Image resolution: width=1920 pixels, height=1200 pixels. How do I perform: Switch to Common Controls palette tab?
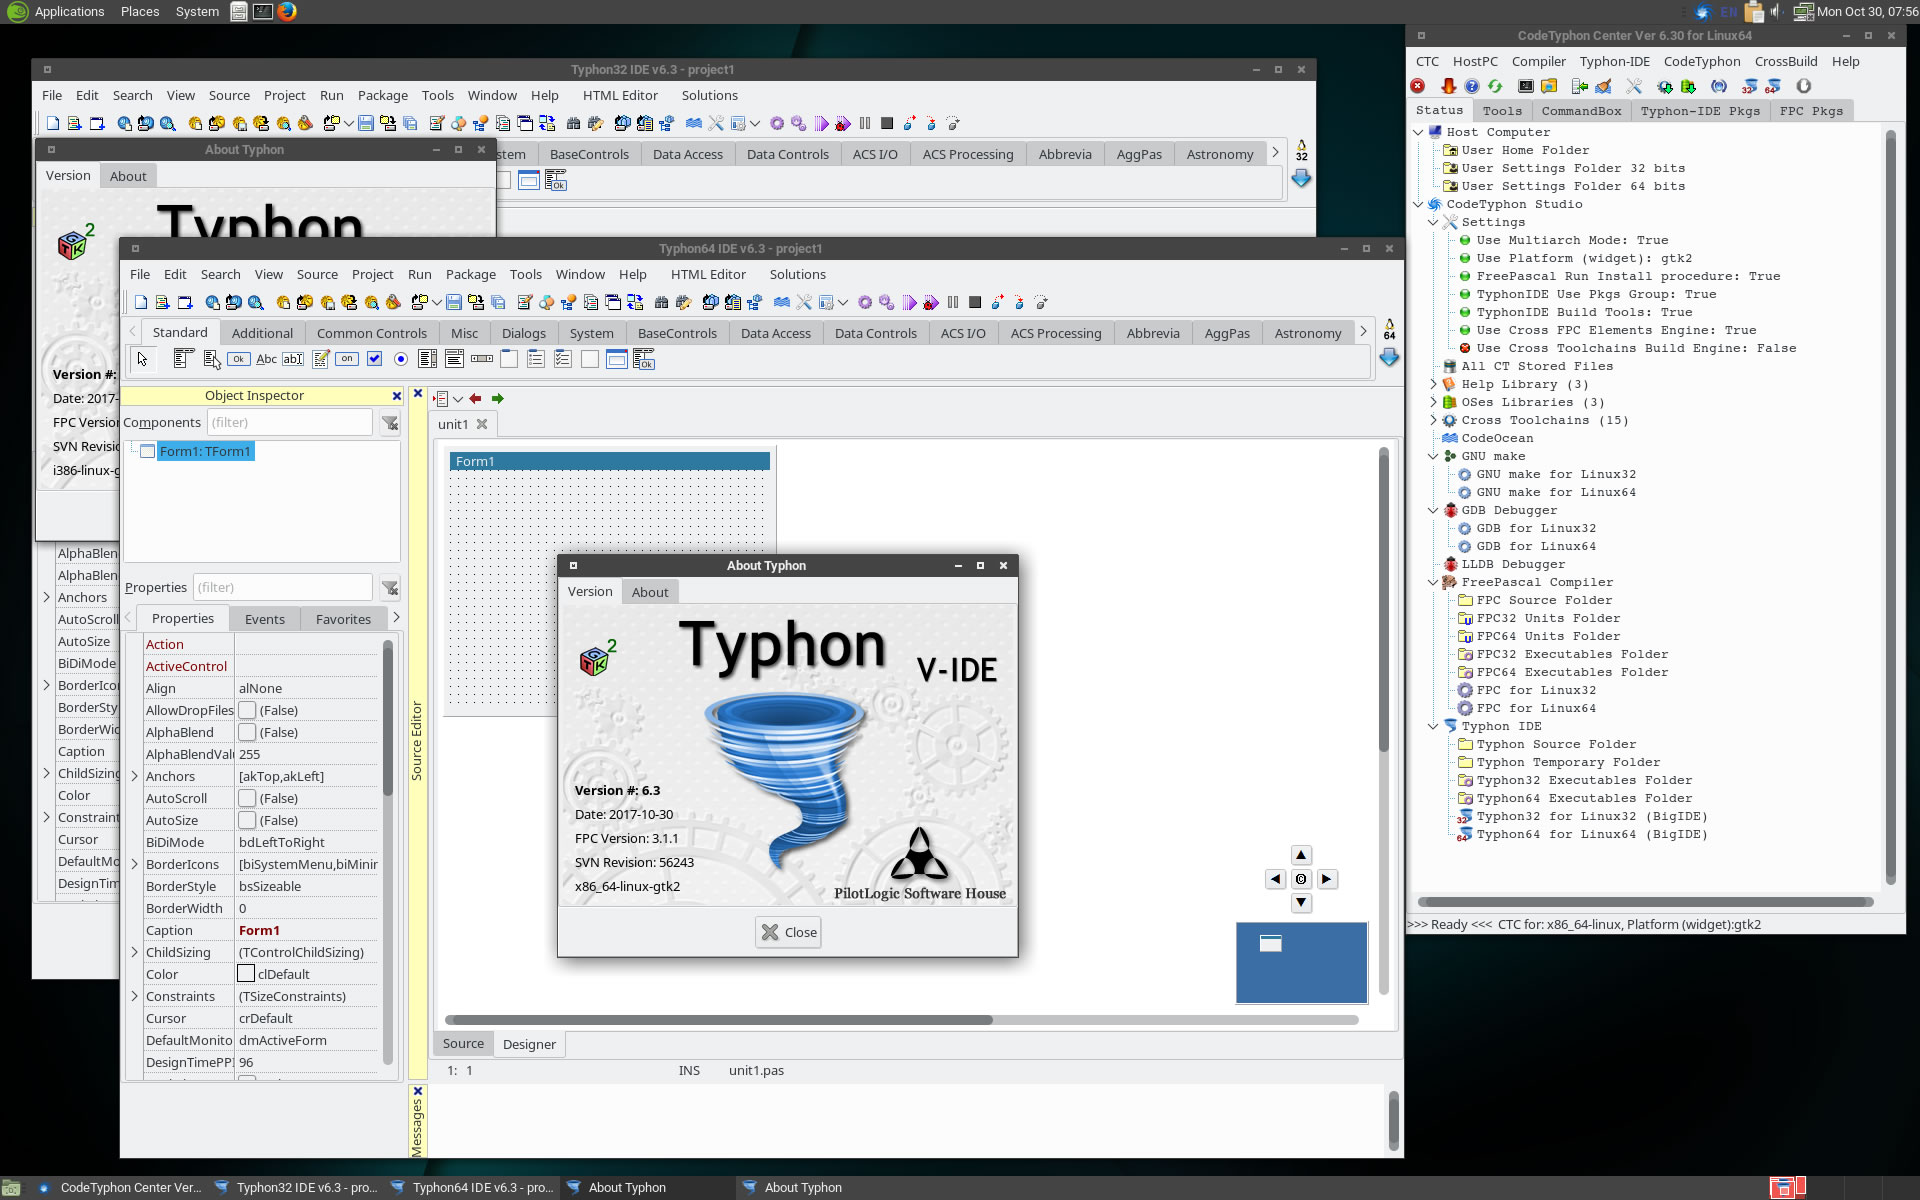[371, 333]
